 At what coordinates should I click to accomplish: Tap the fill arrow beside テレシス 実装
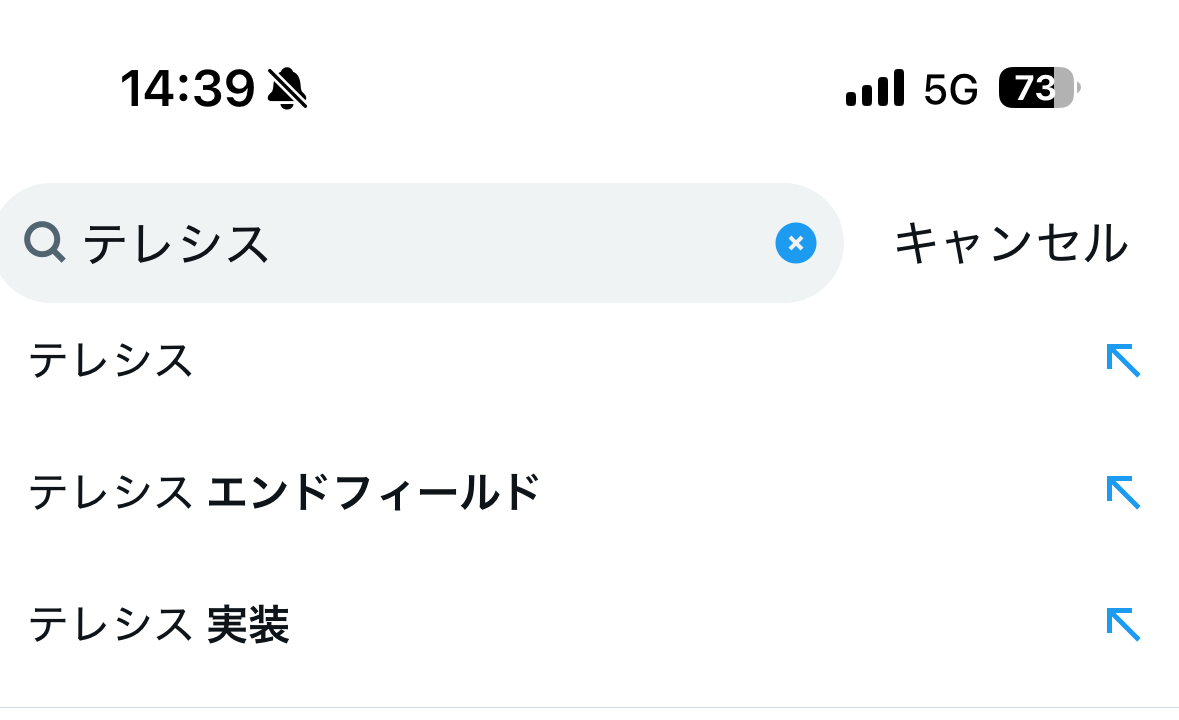pos(1123,624)
